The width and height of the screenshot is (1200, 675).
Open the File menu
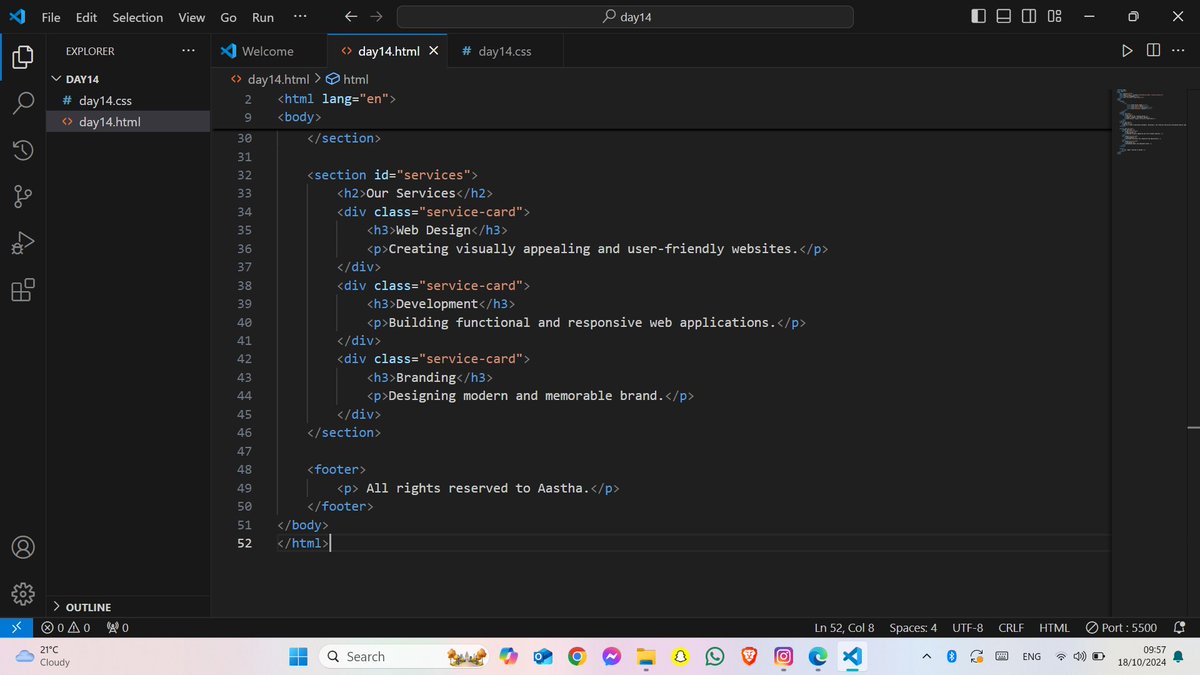51,17
